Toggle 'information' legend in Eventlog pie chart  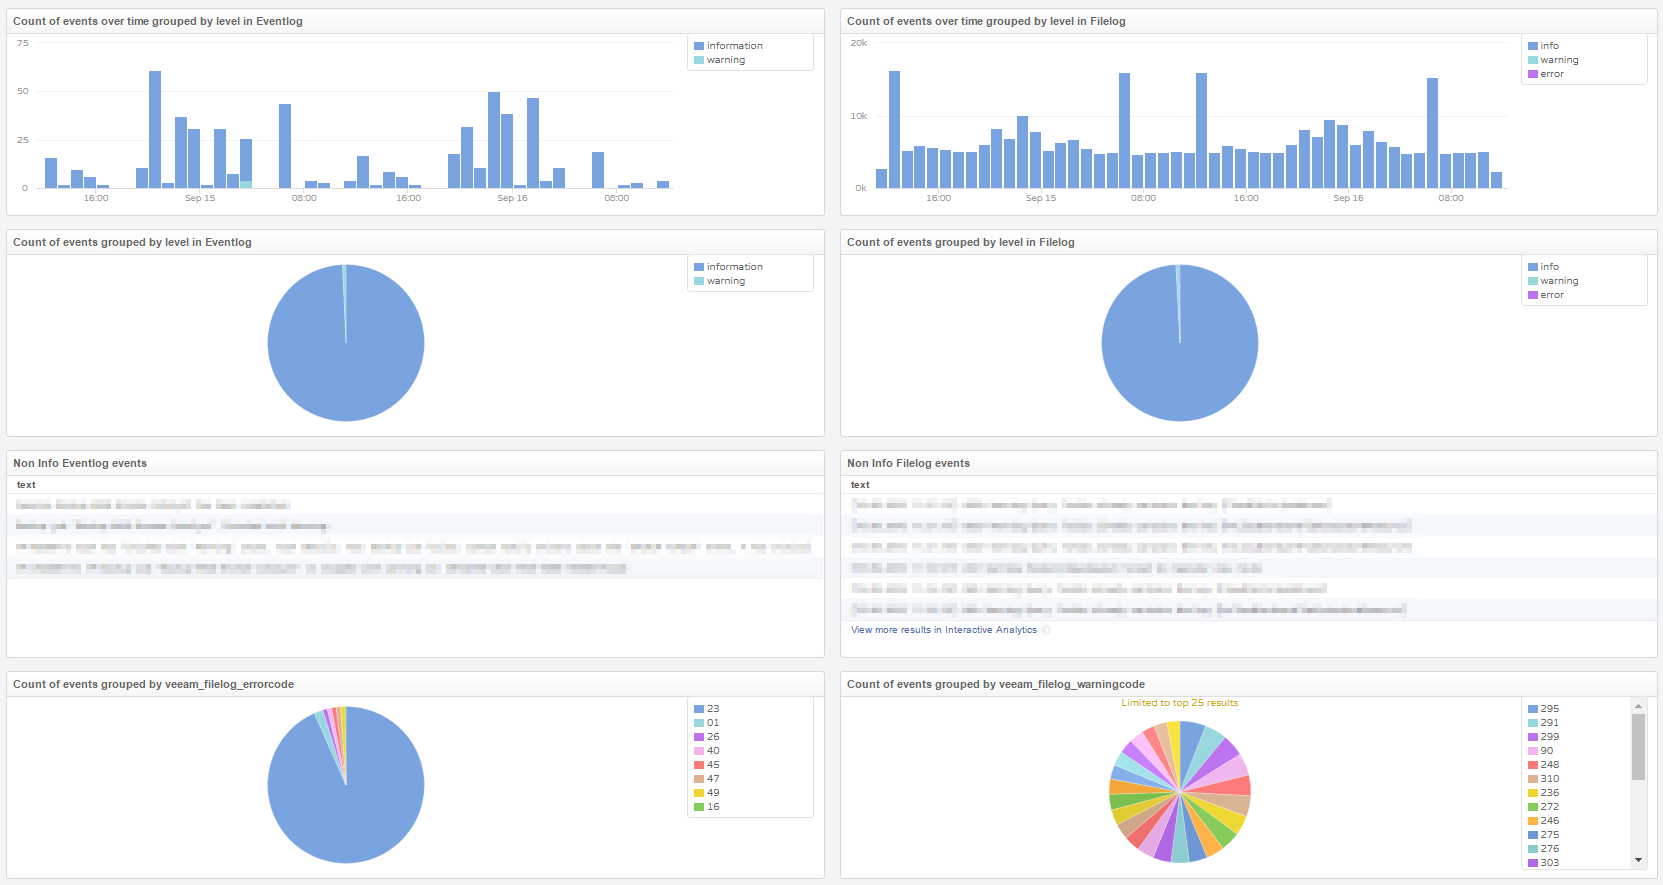[x=728, y=267]
